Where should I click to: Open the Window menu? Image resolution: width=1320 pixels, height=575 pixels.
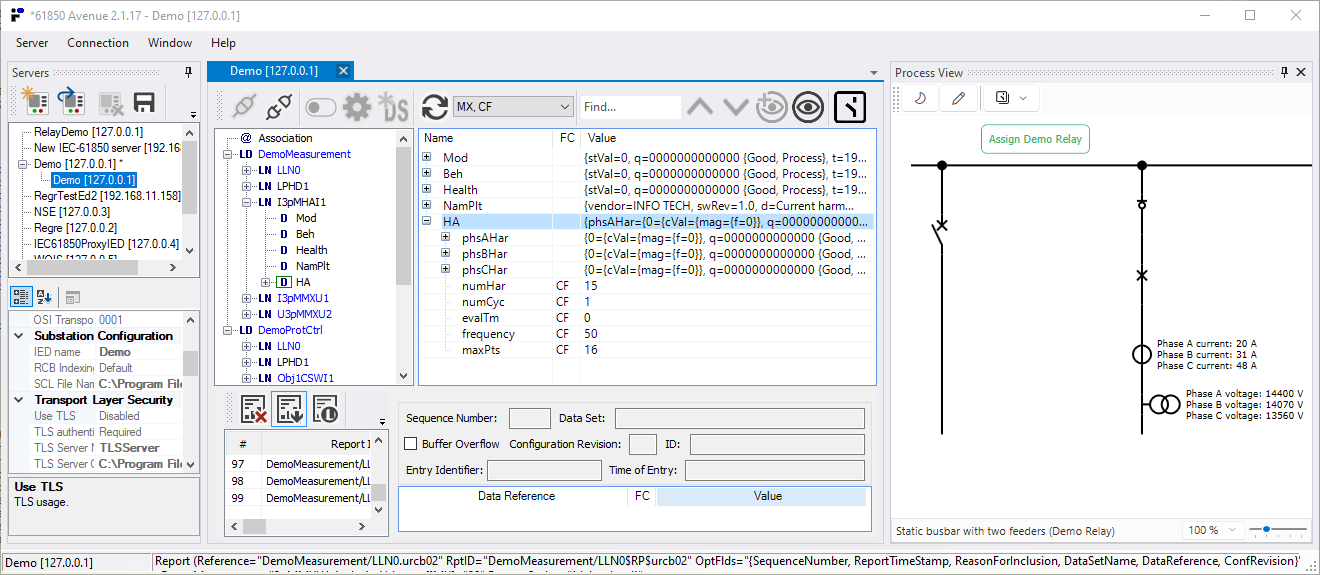click(x=170, y=43)
